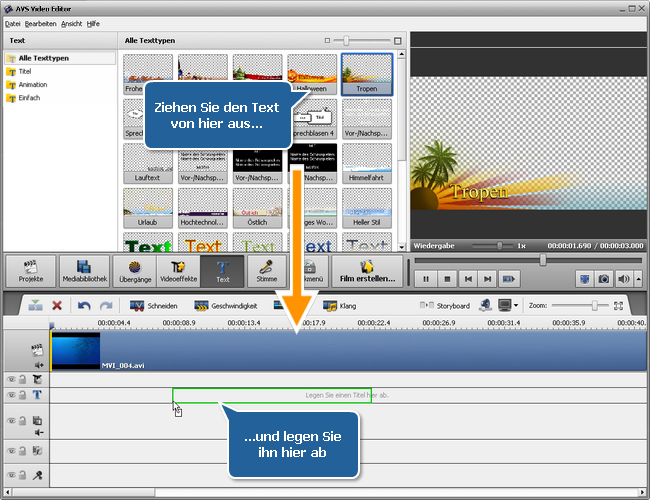Open the Stimme voice recording panel
Viewport: 650px width, 500px height.
(267, 271)
